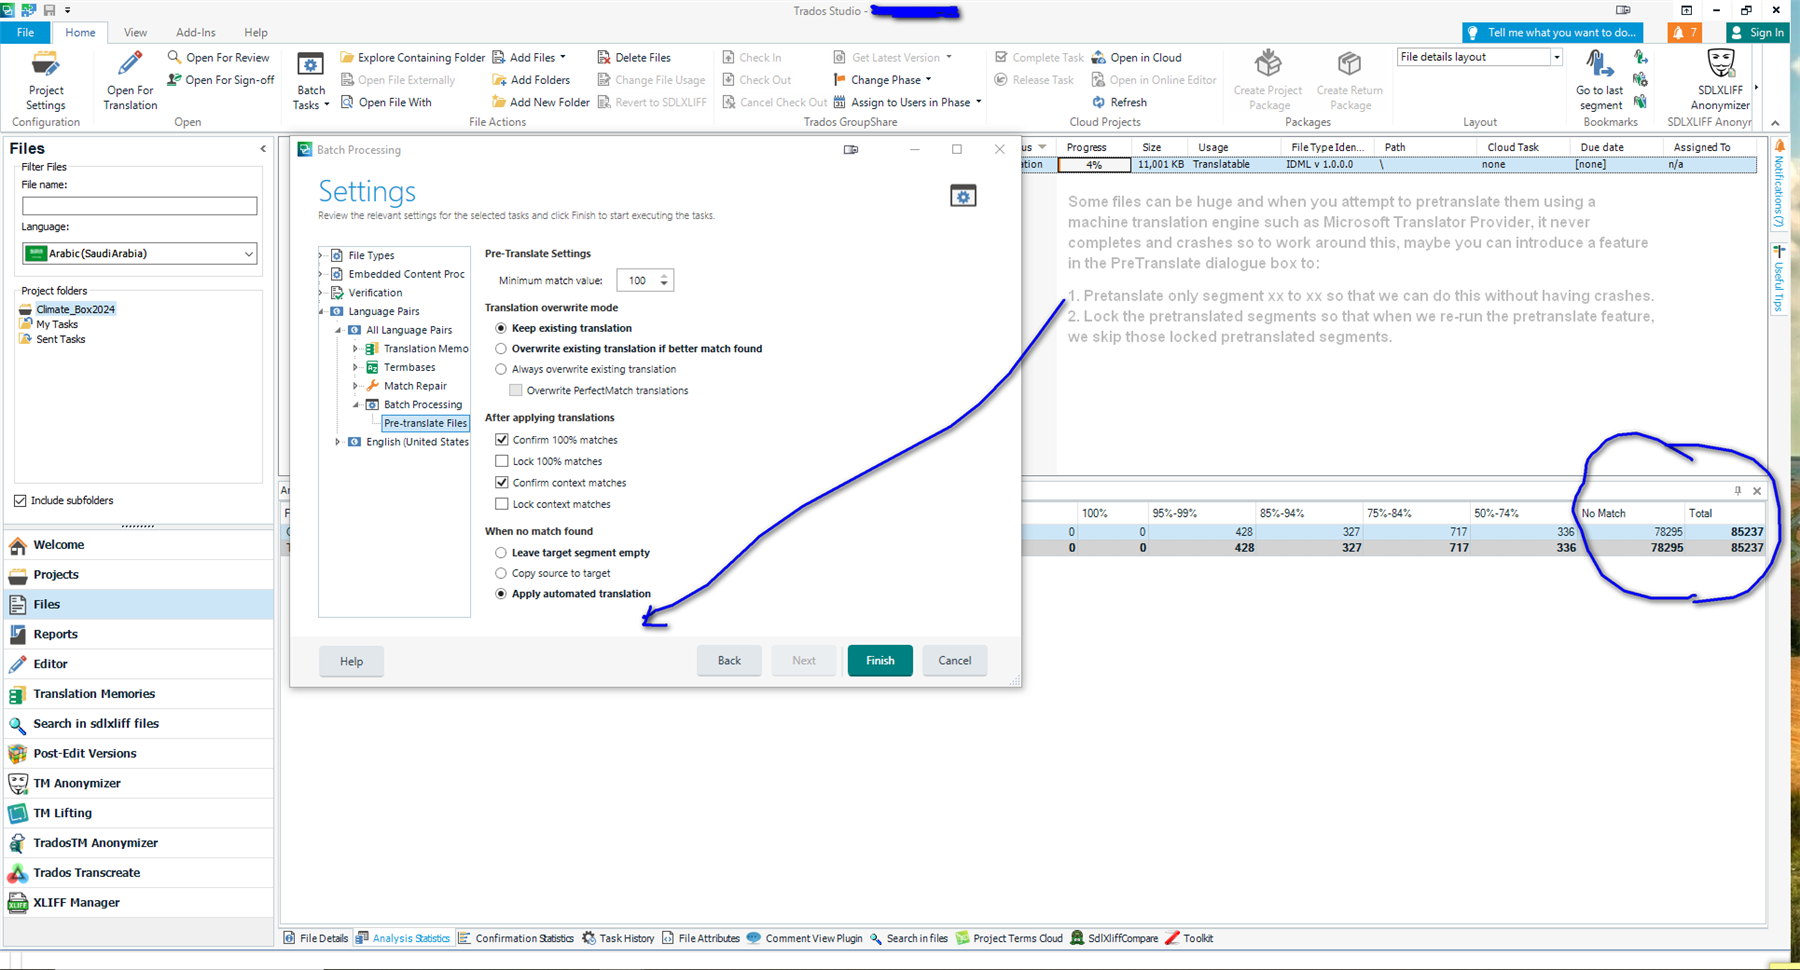Image resolution: width=1800 pixels, height=970 pixels.
Task: Open the Language dropdown Arabic (Saudi Arabia)
Action: 139,254
